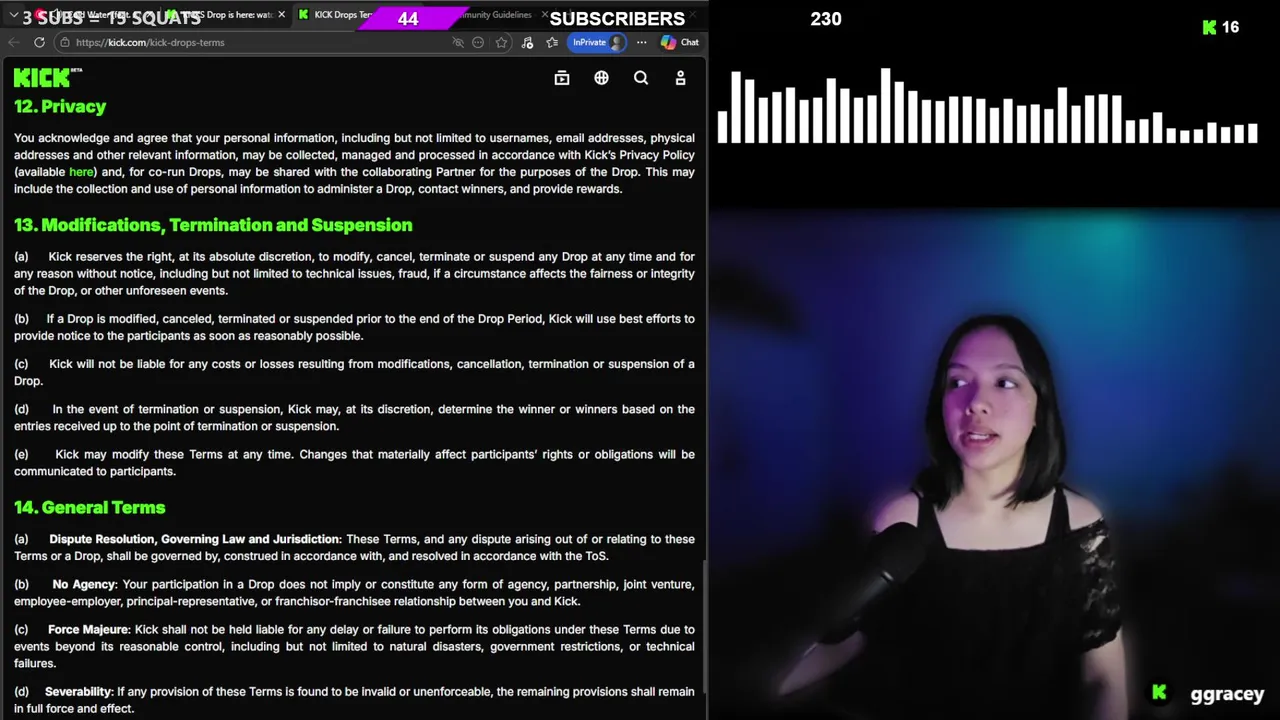Close the 'Drop is here' tab
This screenshot has height=720, width=1280.
[x=281, y=15]
